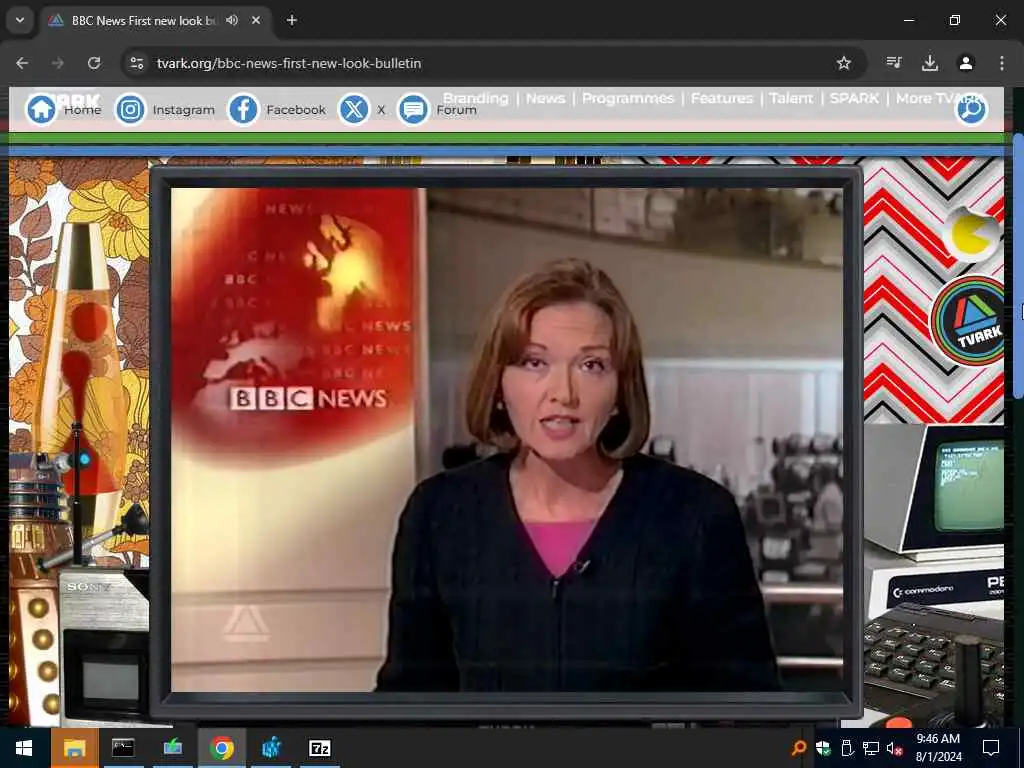Open a new browser tab
Image resolution: width=1024 pixels, height=768 pixels.
(292, 20)
